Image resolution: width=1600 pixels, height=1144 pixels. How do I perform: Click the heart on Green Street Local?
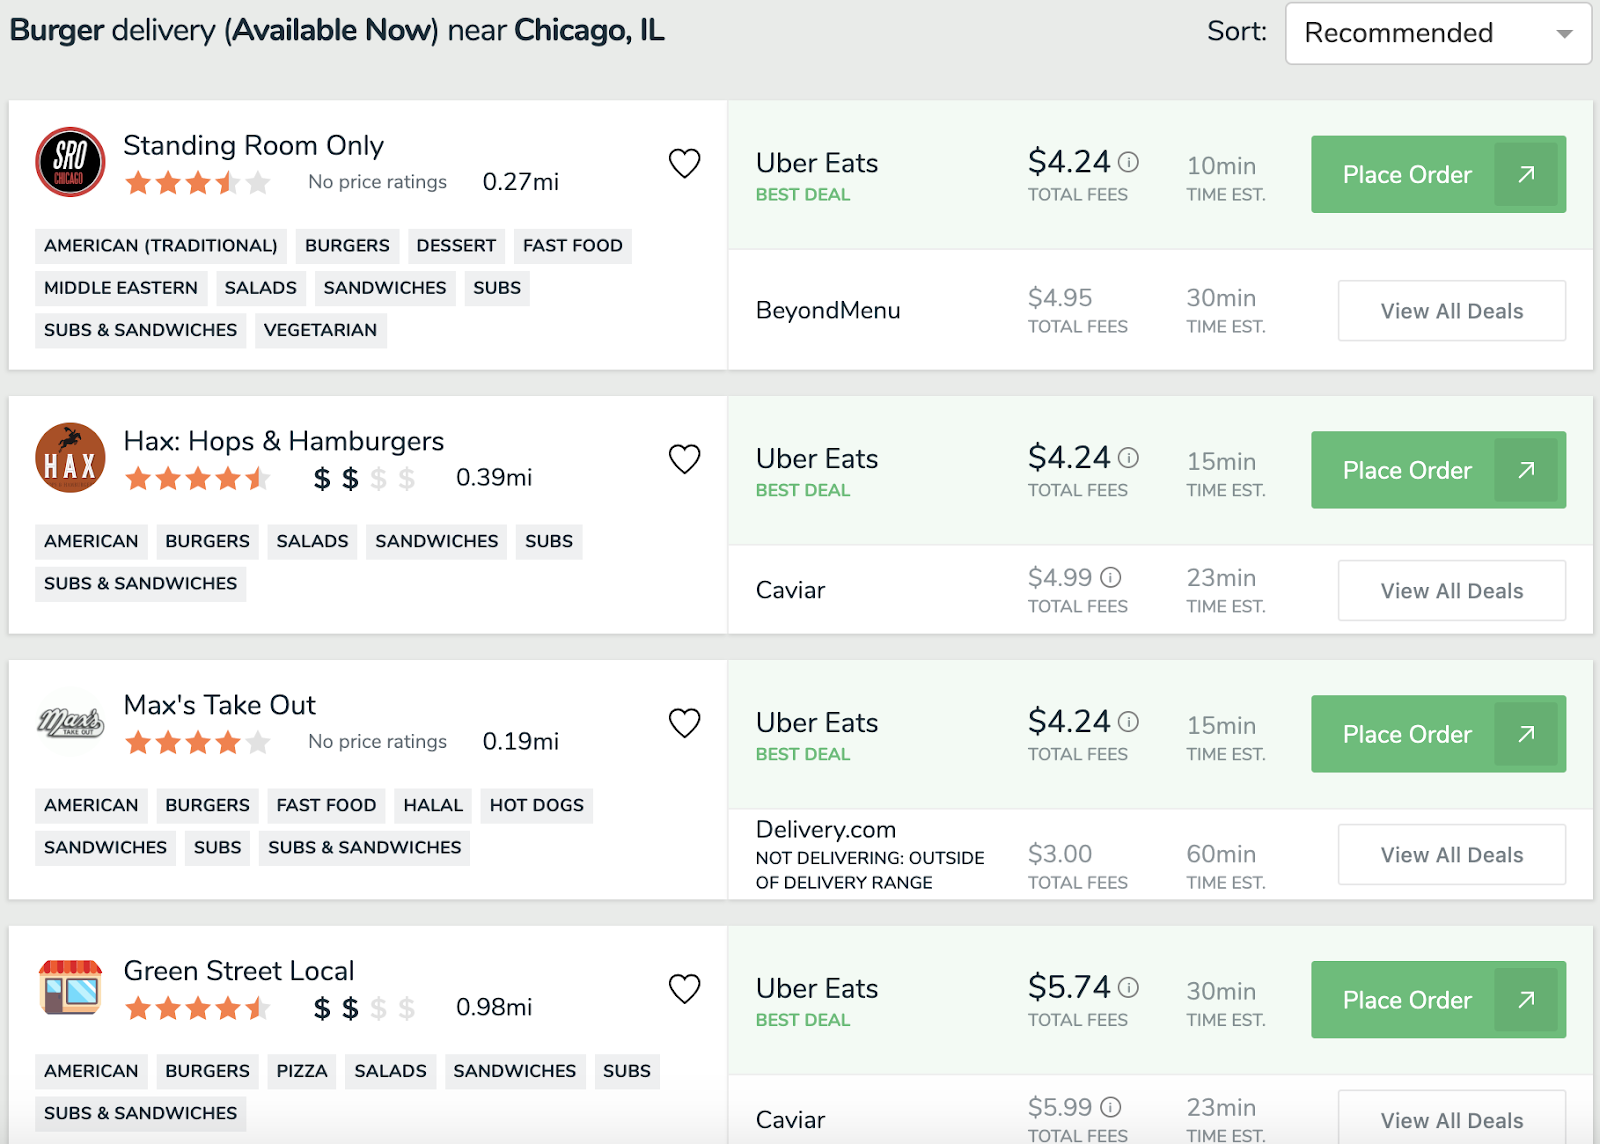(684, 989)
